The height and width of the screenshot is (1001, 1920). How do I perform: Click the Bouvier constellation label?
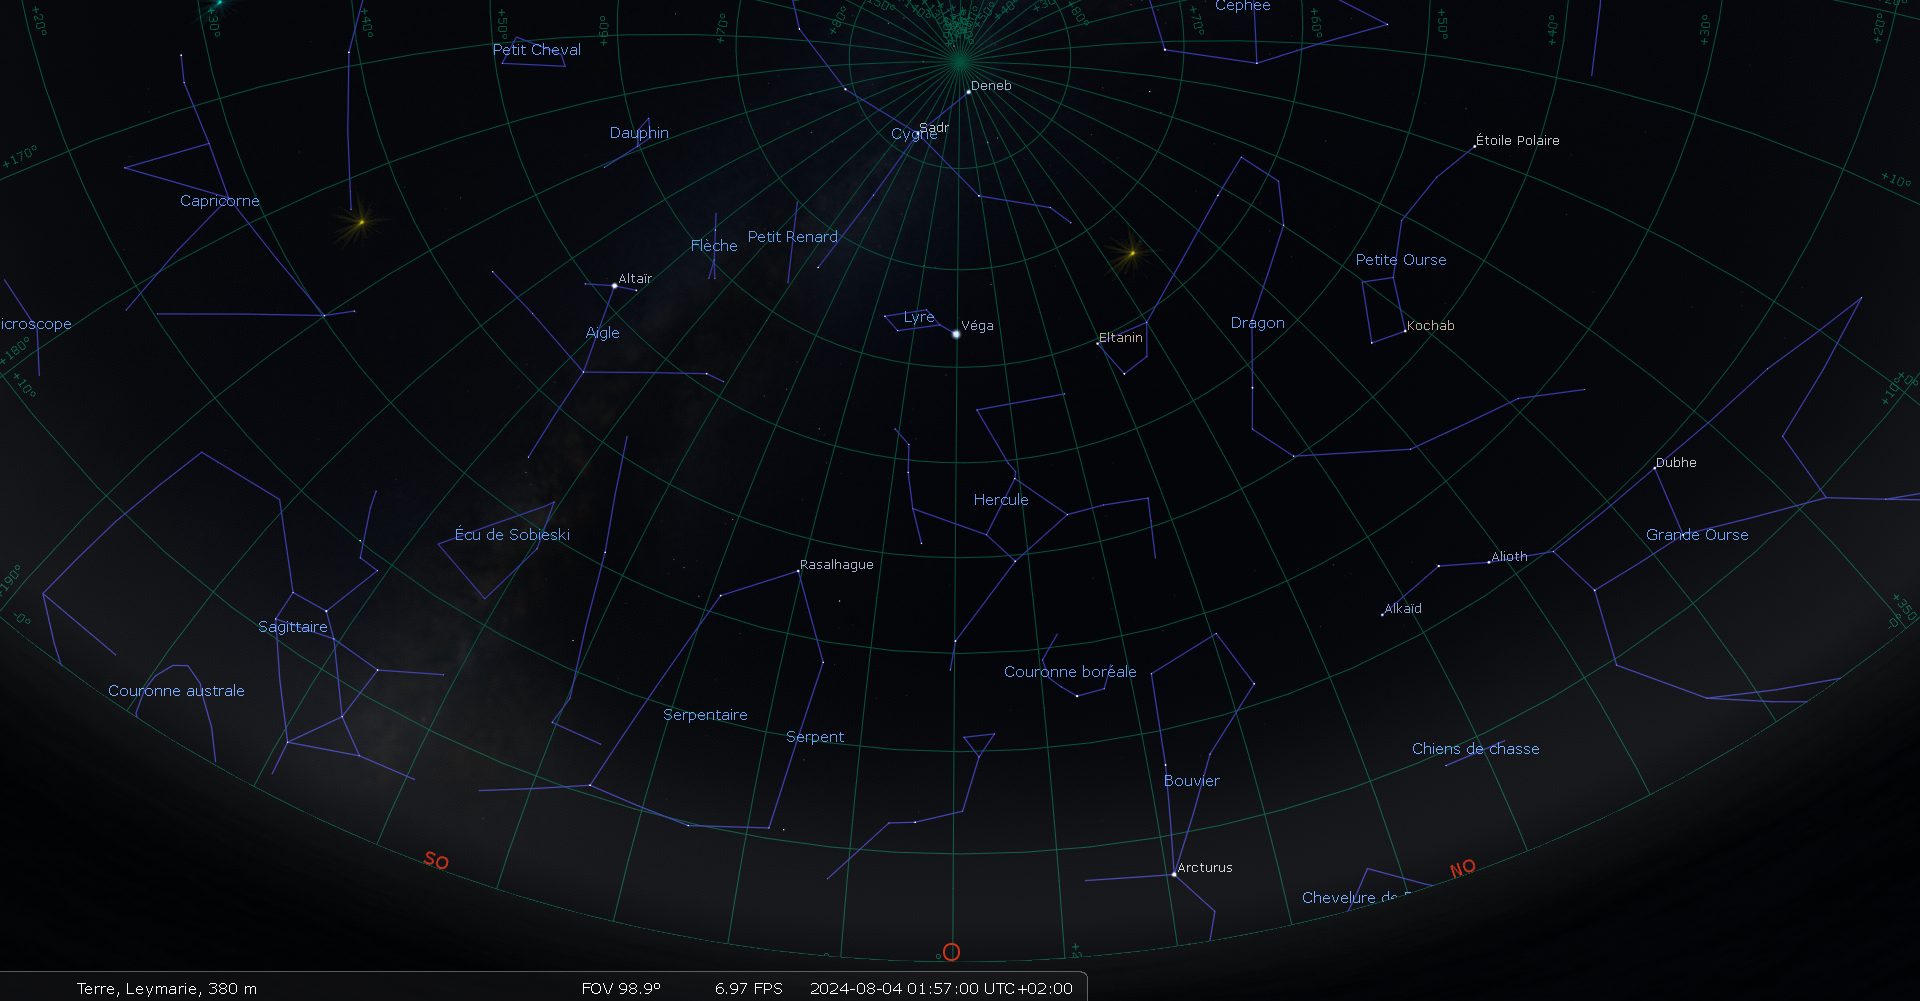pos(1192,781)
